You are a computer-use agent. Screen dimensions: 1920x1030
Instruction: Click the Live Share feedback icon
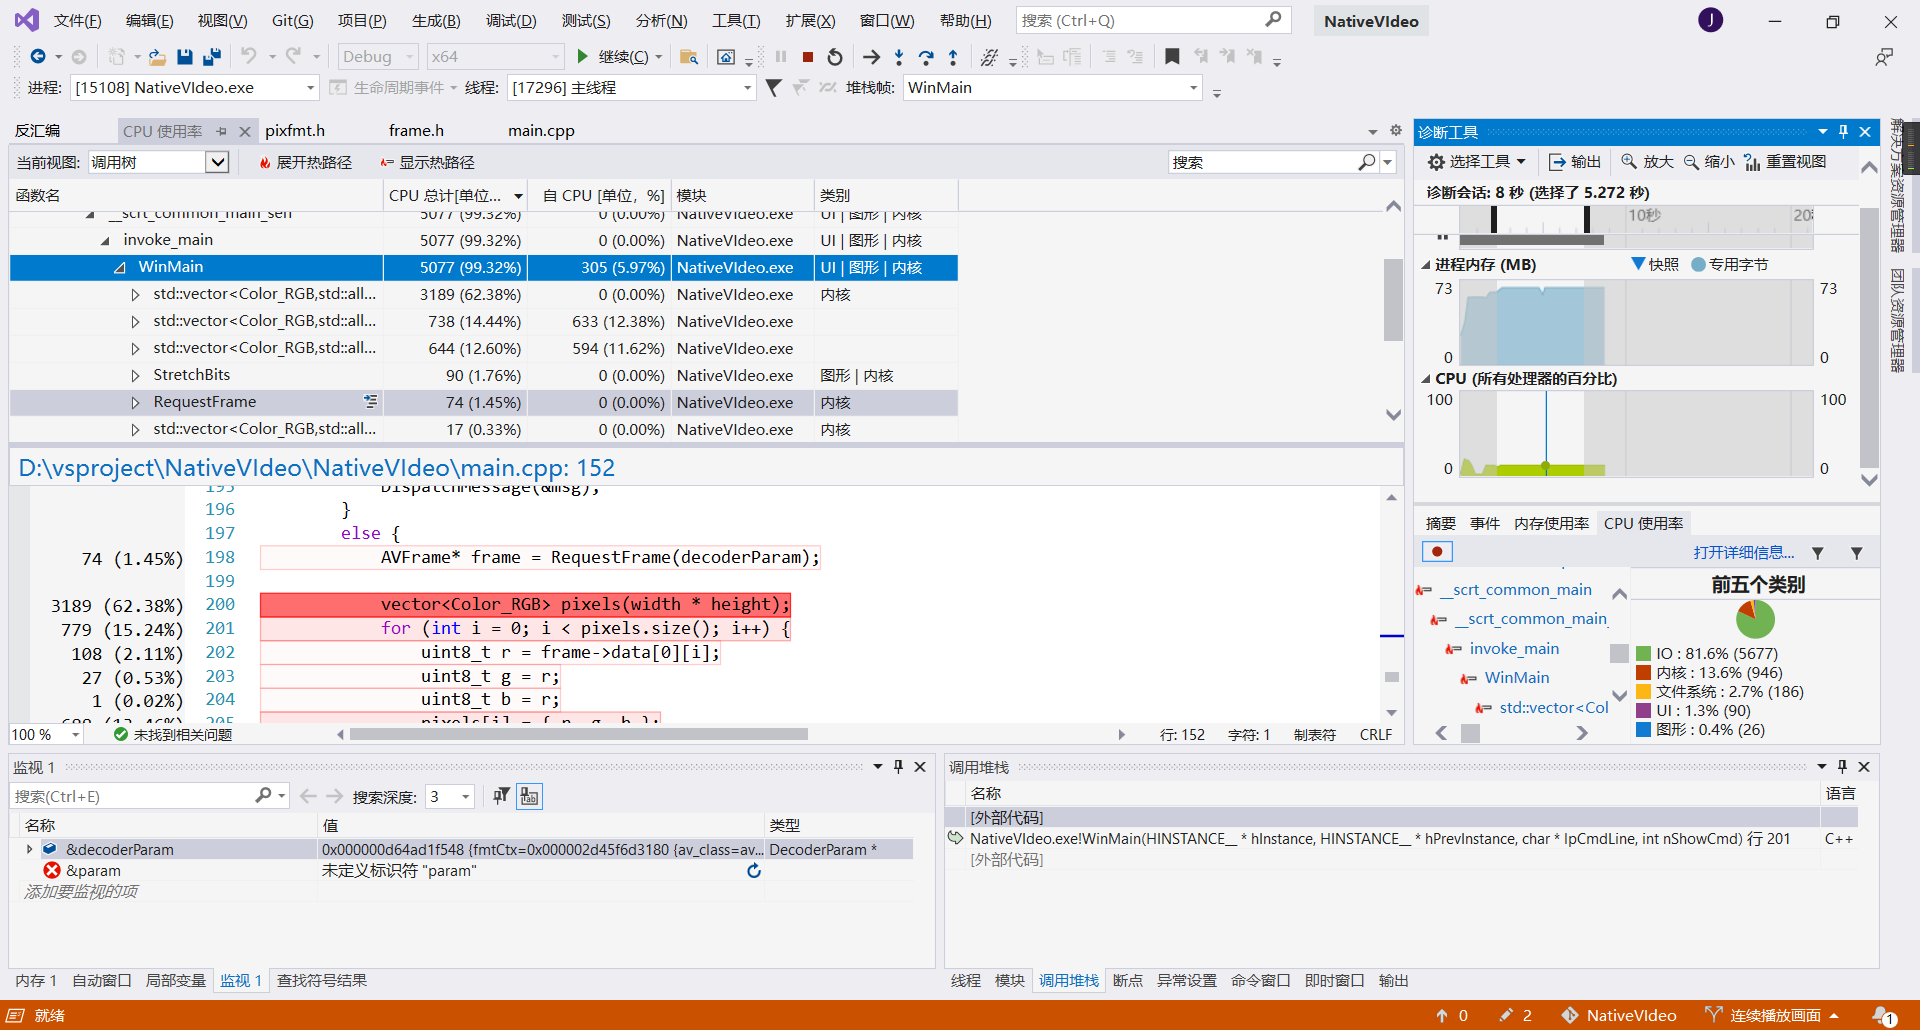click(x=1884, y=57)
